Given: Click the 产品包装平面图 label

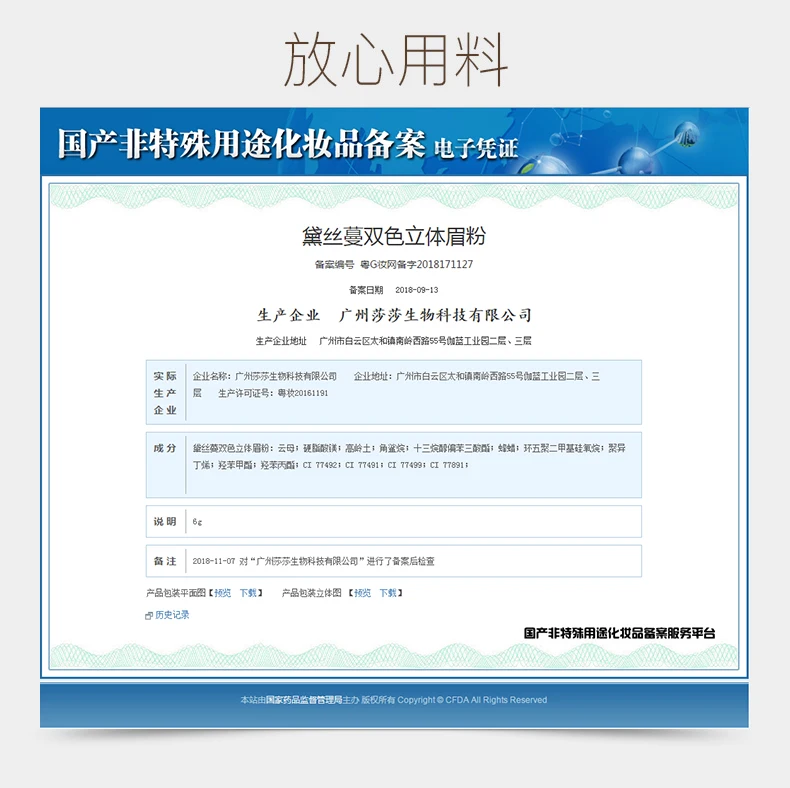Looking at the screenshot, I should [x=176, y=593].
